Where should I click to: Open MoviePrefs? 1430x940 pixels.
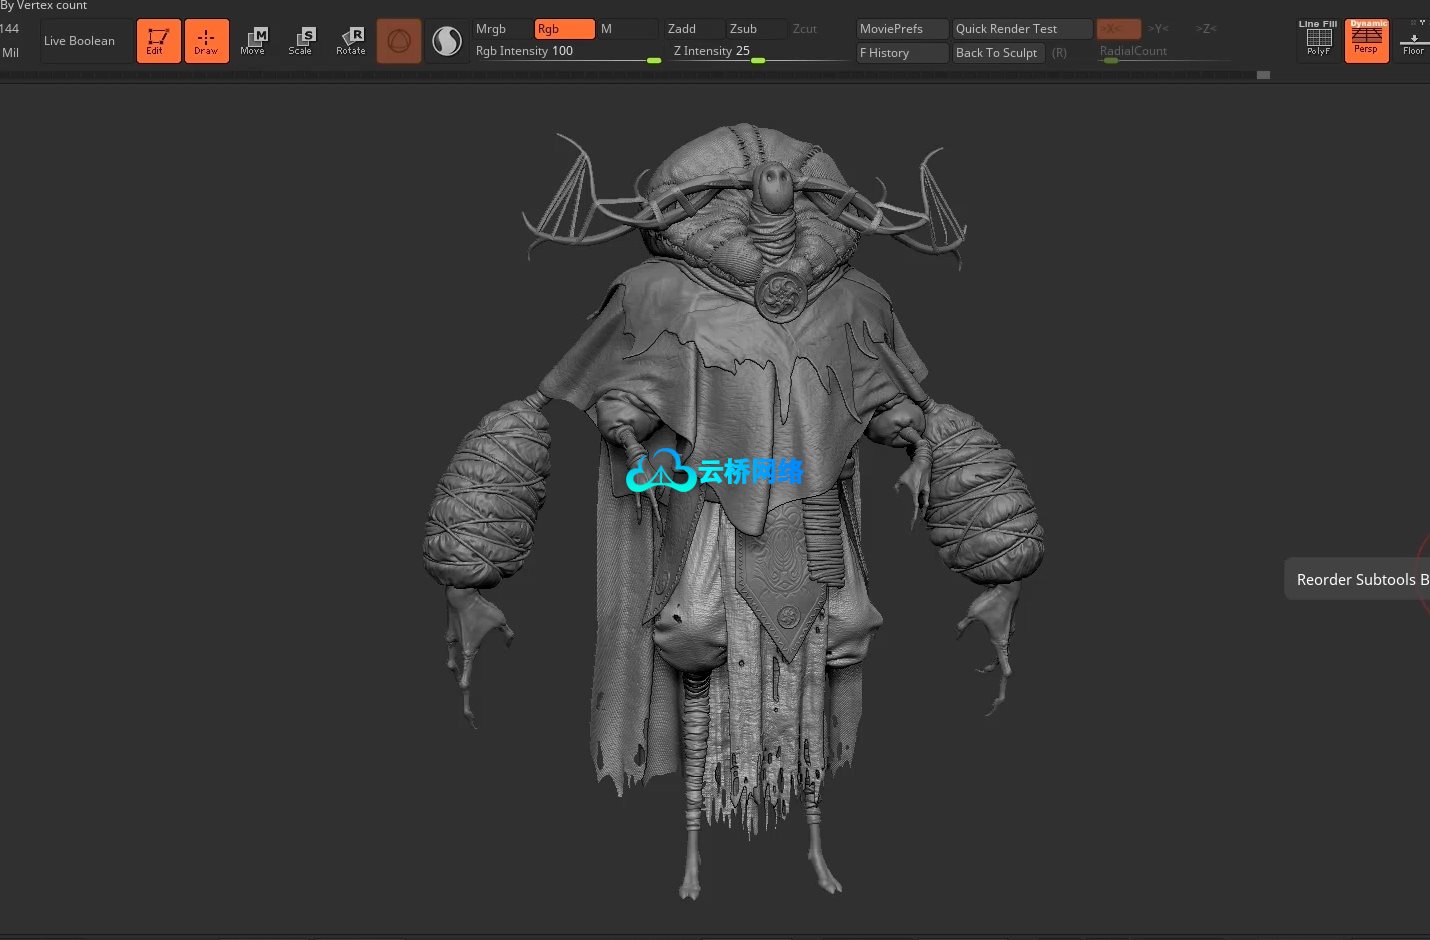(x=901, y=29)
